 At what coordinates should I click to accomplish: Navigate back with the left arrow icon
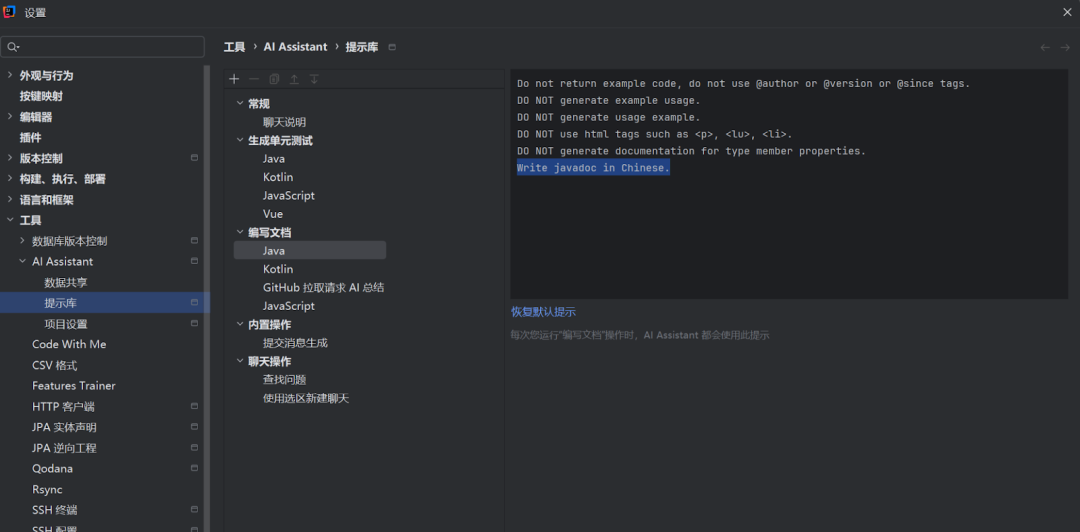1045,48
